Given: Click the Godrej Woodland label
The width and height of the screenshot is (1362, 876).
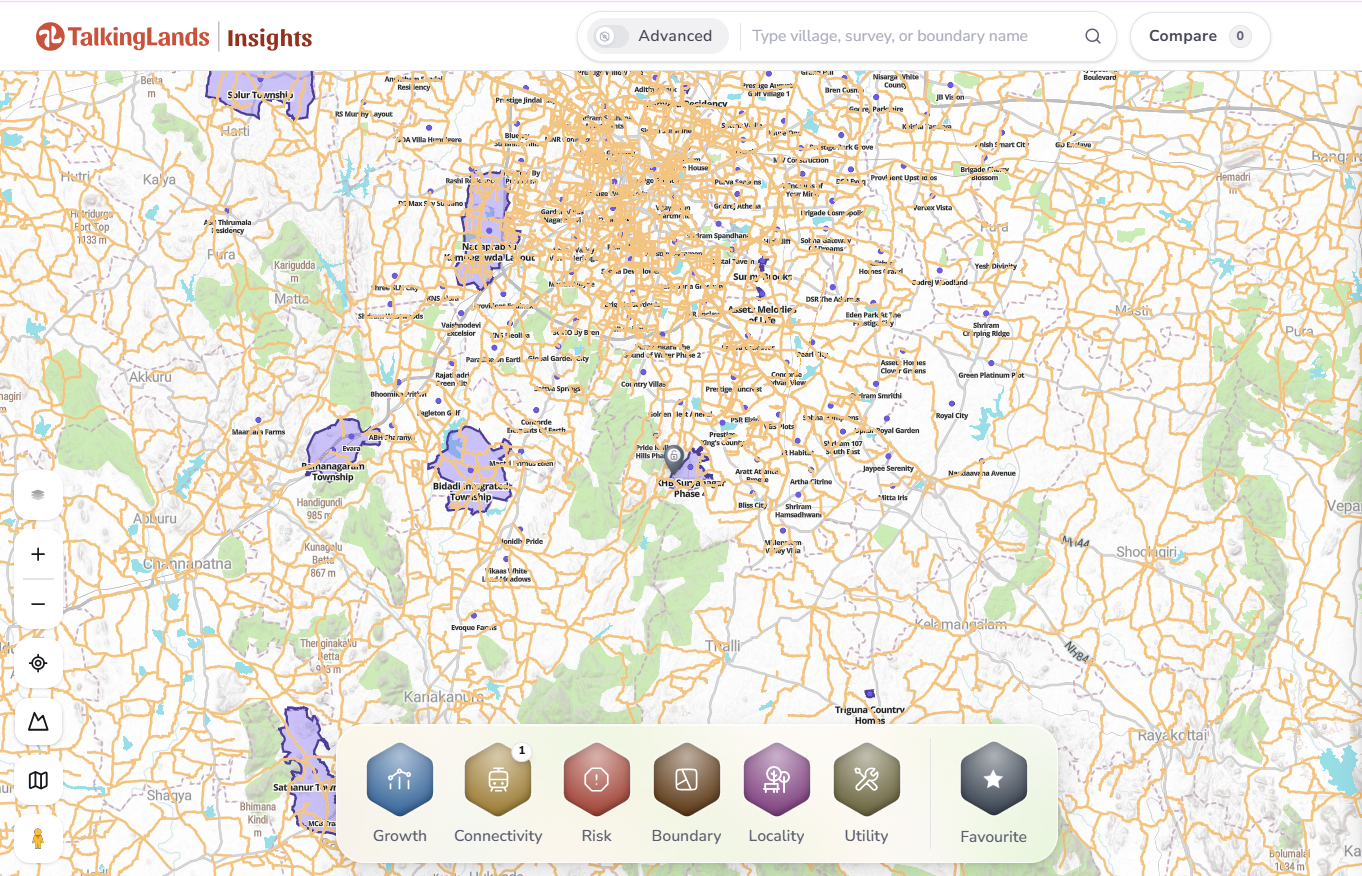Looking at the screenshot, I should coord(939,282).
